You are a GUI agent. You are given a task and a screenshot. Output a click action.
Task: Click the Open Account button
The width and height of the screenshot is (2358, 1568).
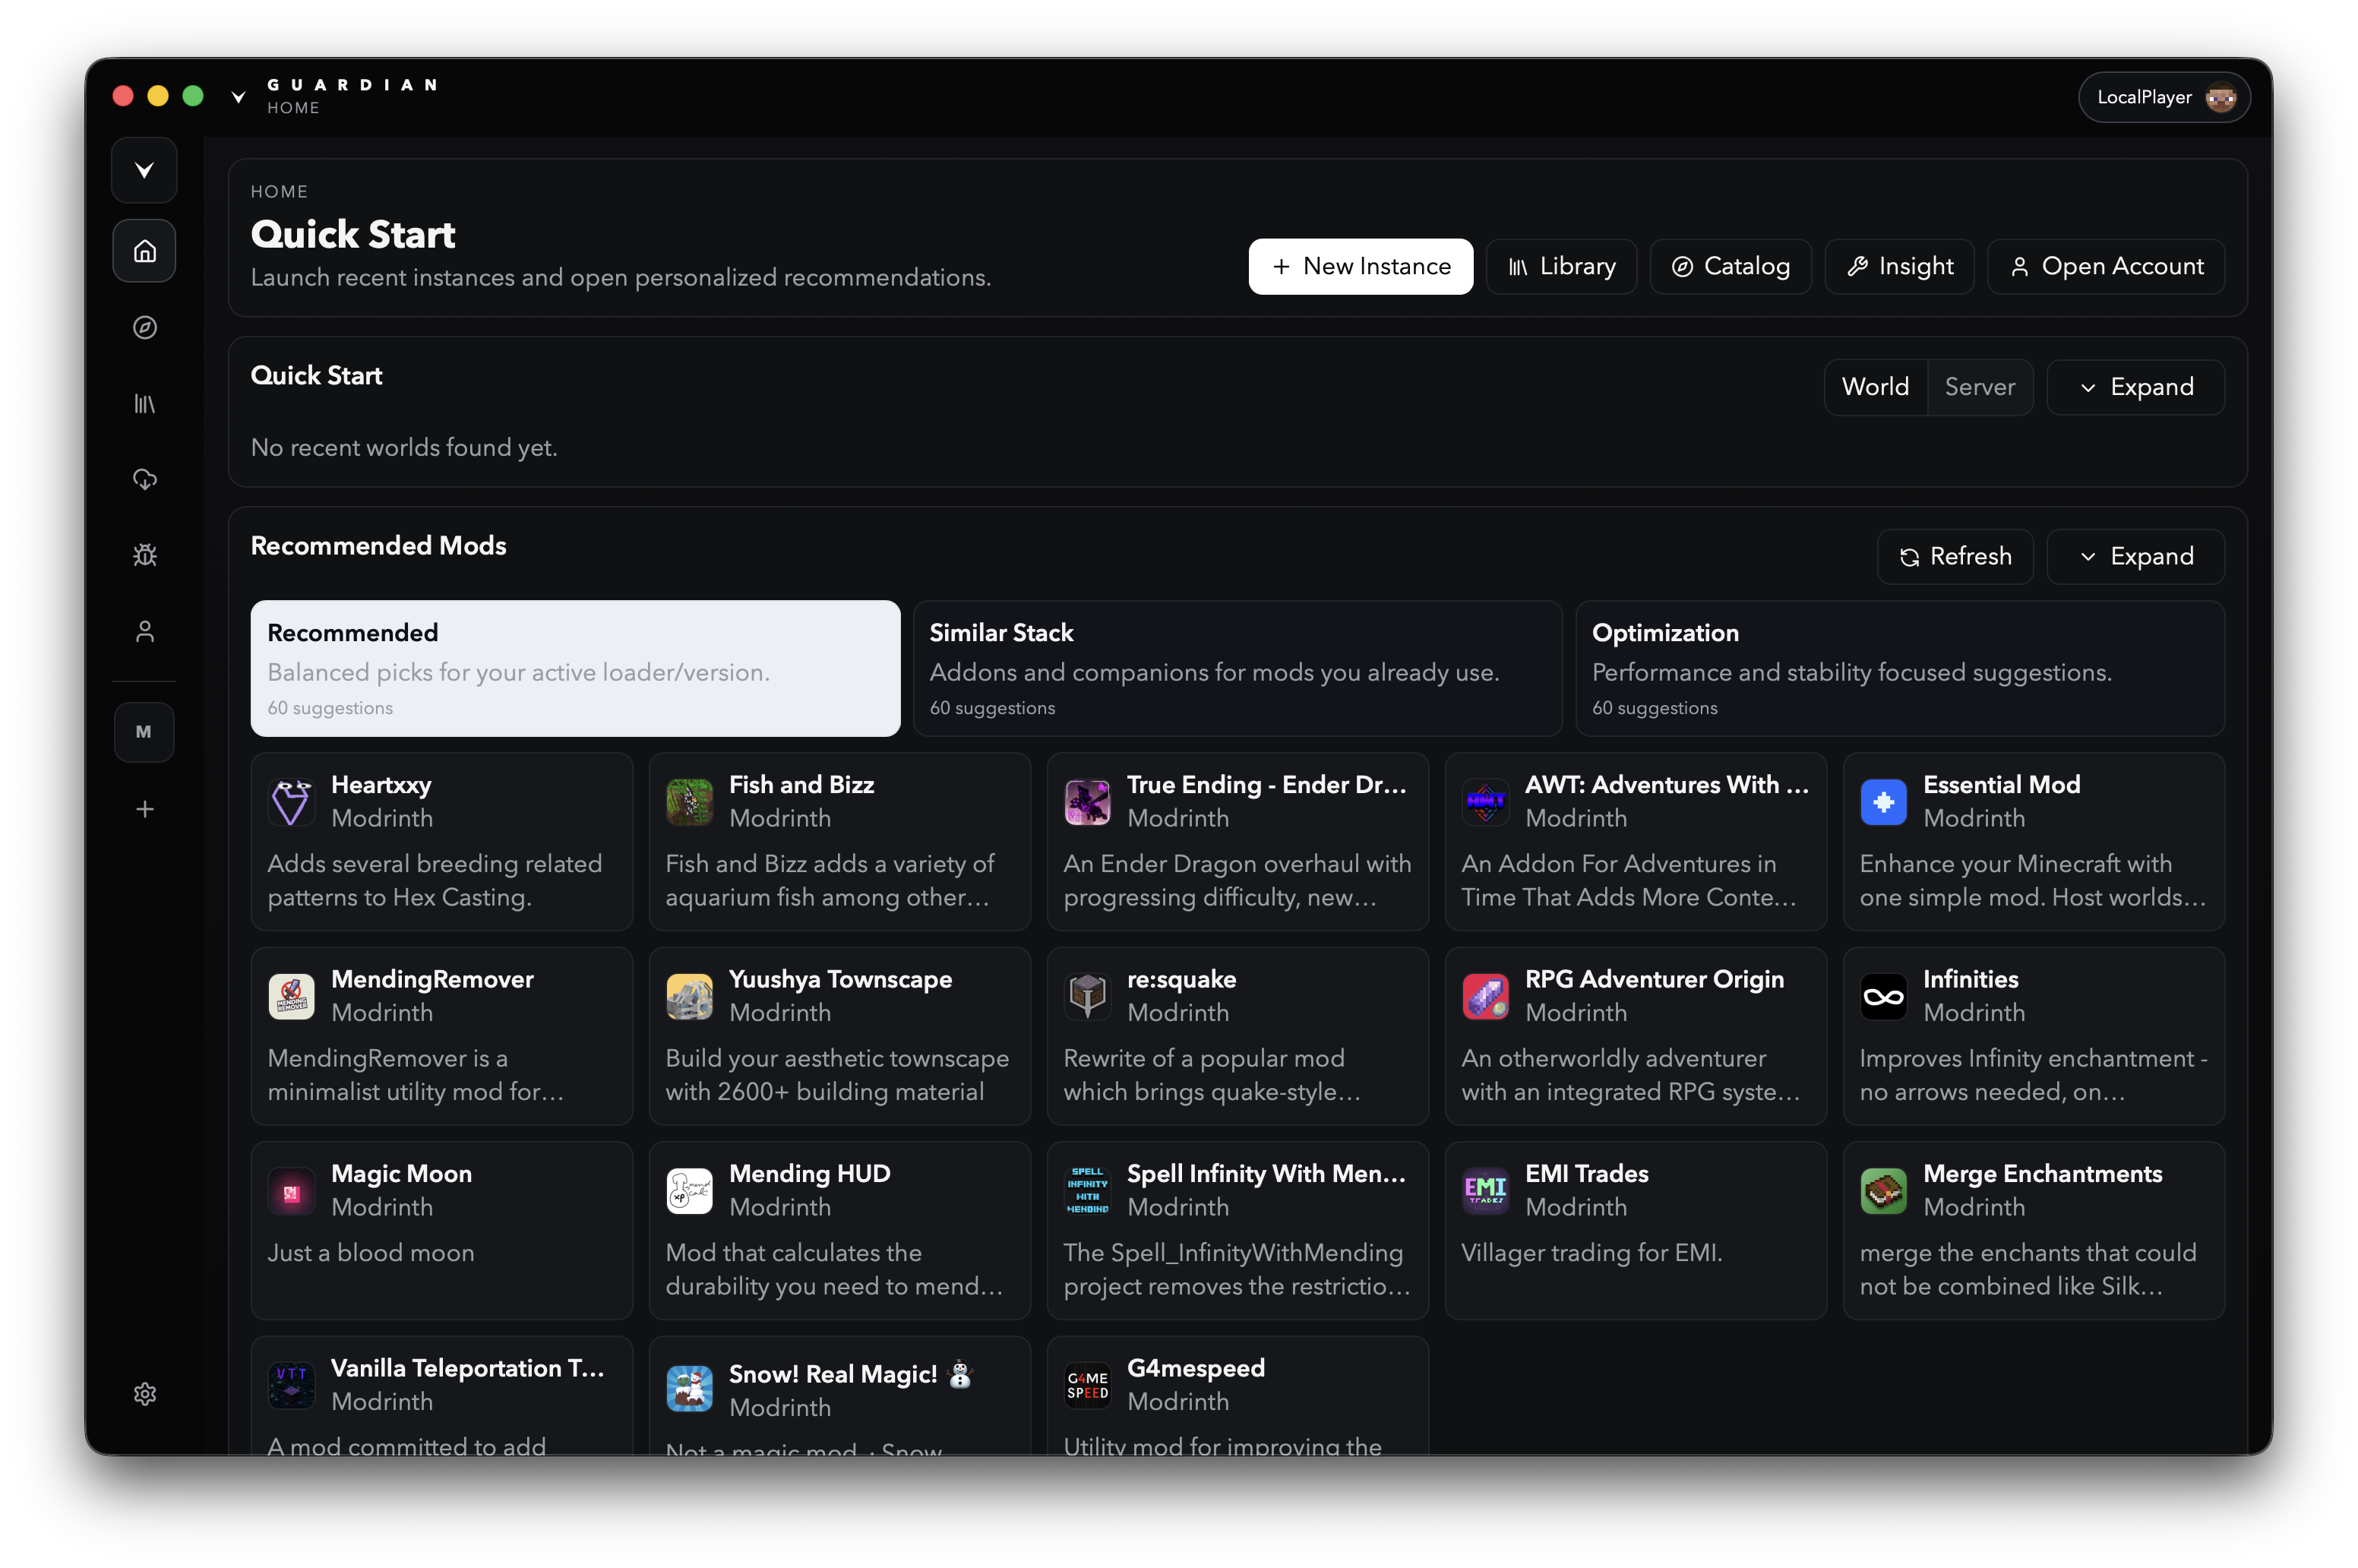click(2106, 266)
